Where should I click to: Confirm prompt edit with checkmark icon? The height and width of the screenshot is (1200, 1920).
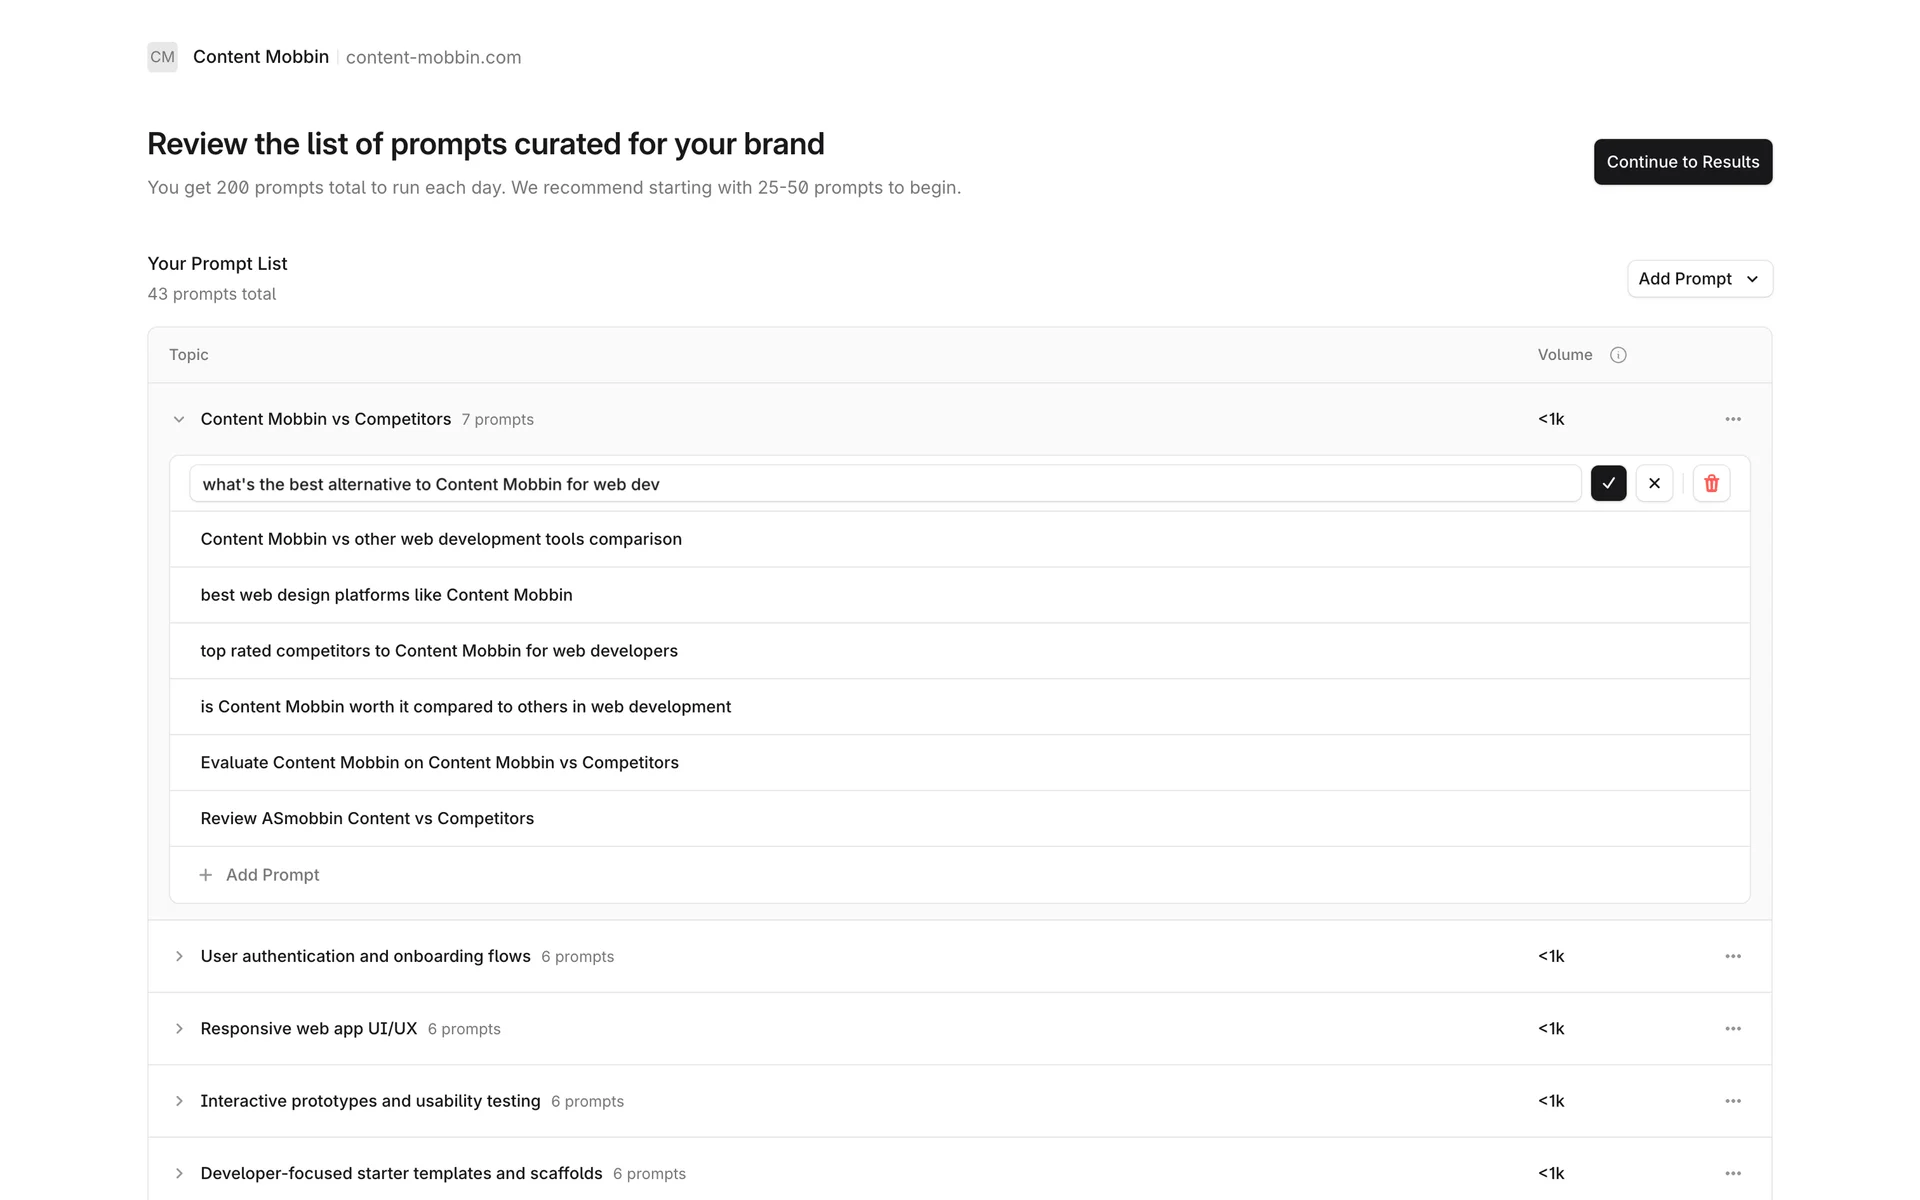pos(1608,484)
